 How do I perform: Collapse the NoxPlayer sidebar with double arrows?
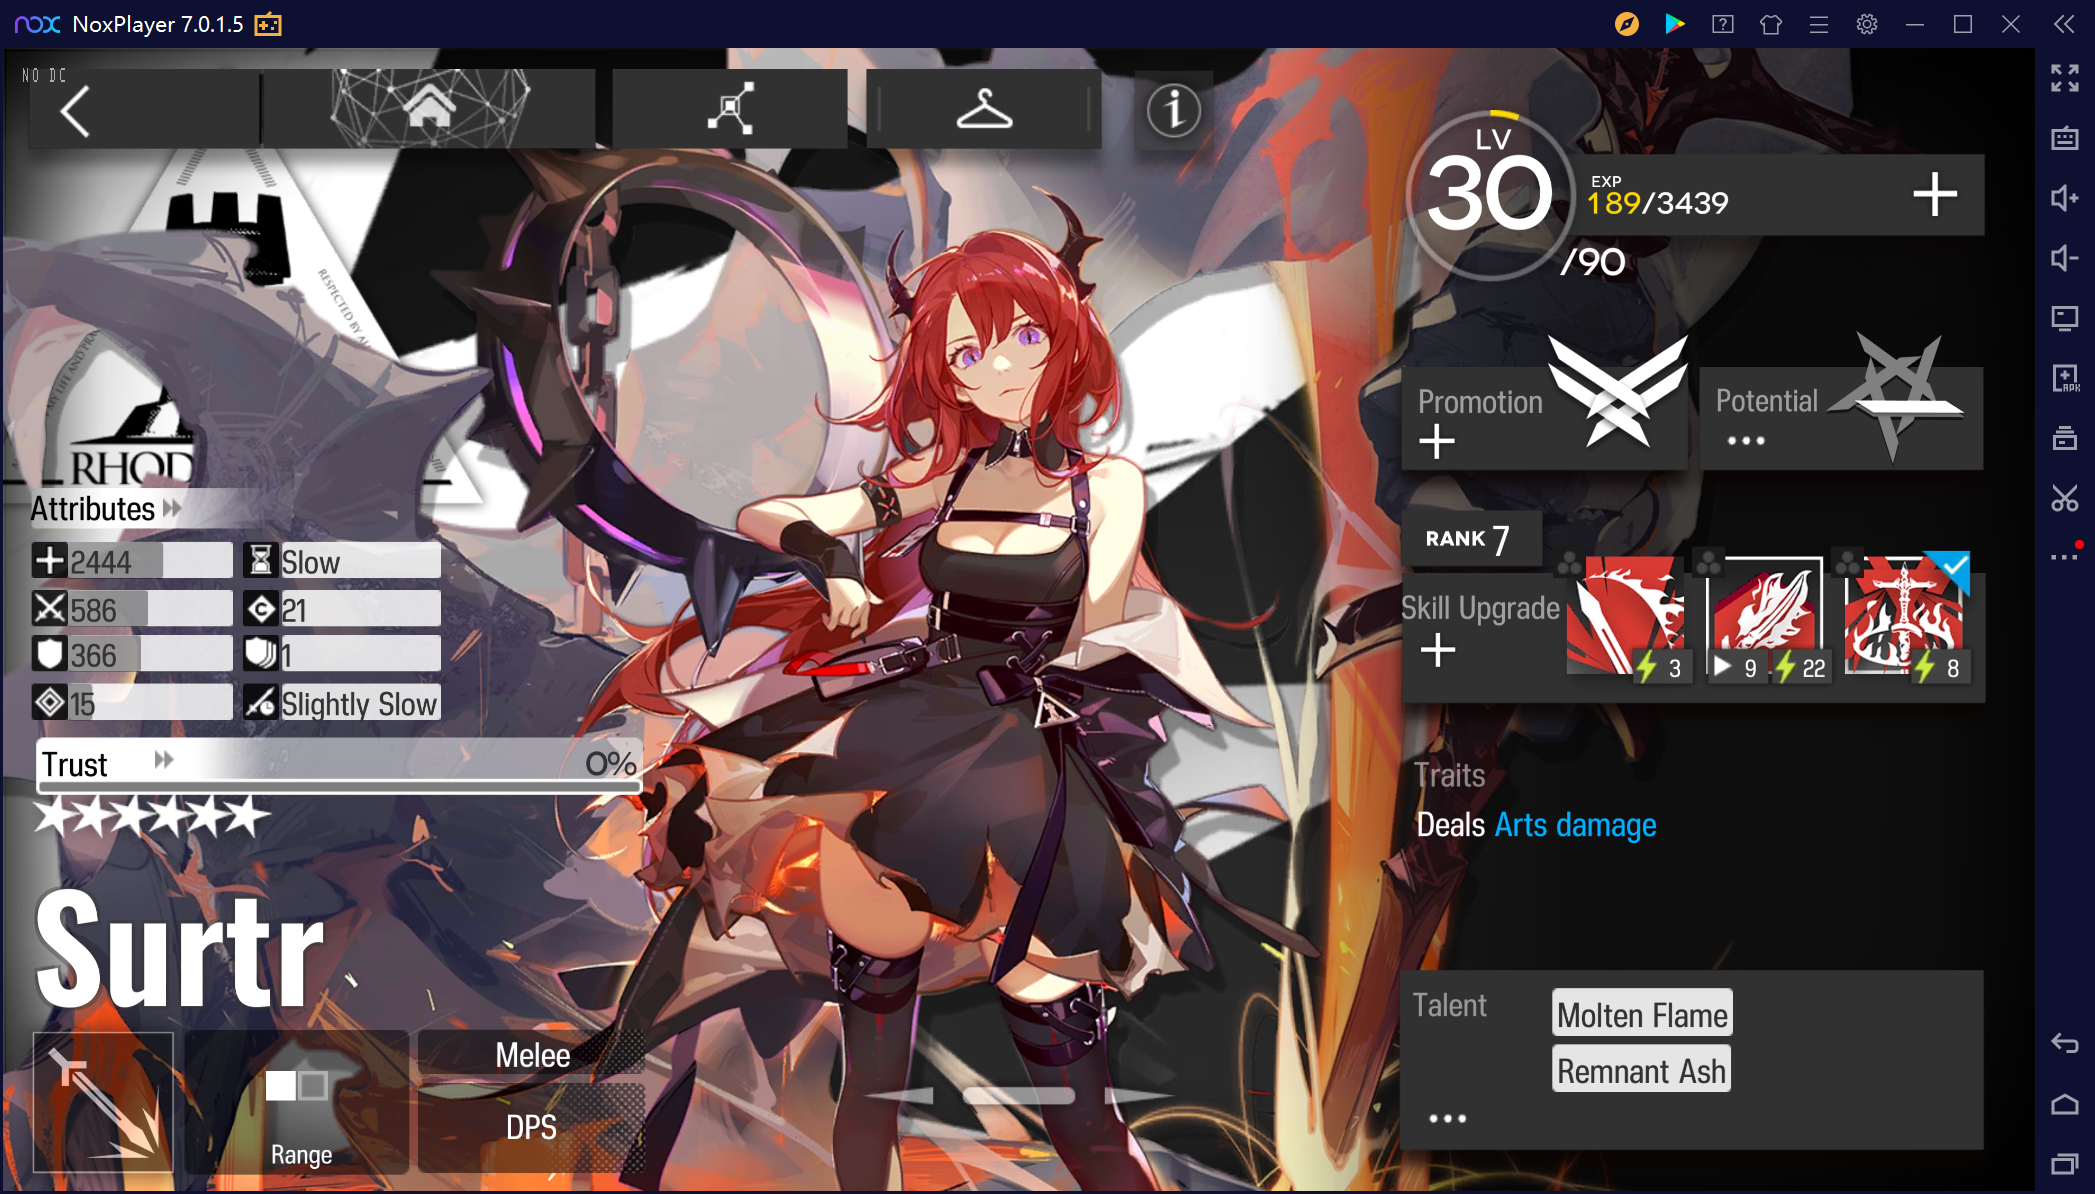coord(2065,24)
